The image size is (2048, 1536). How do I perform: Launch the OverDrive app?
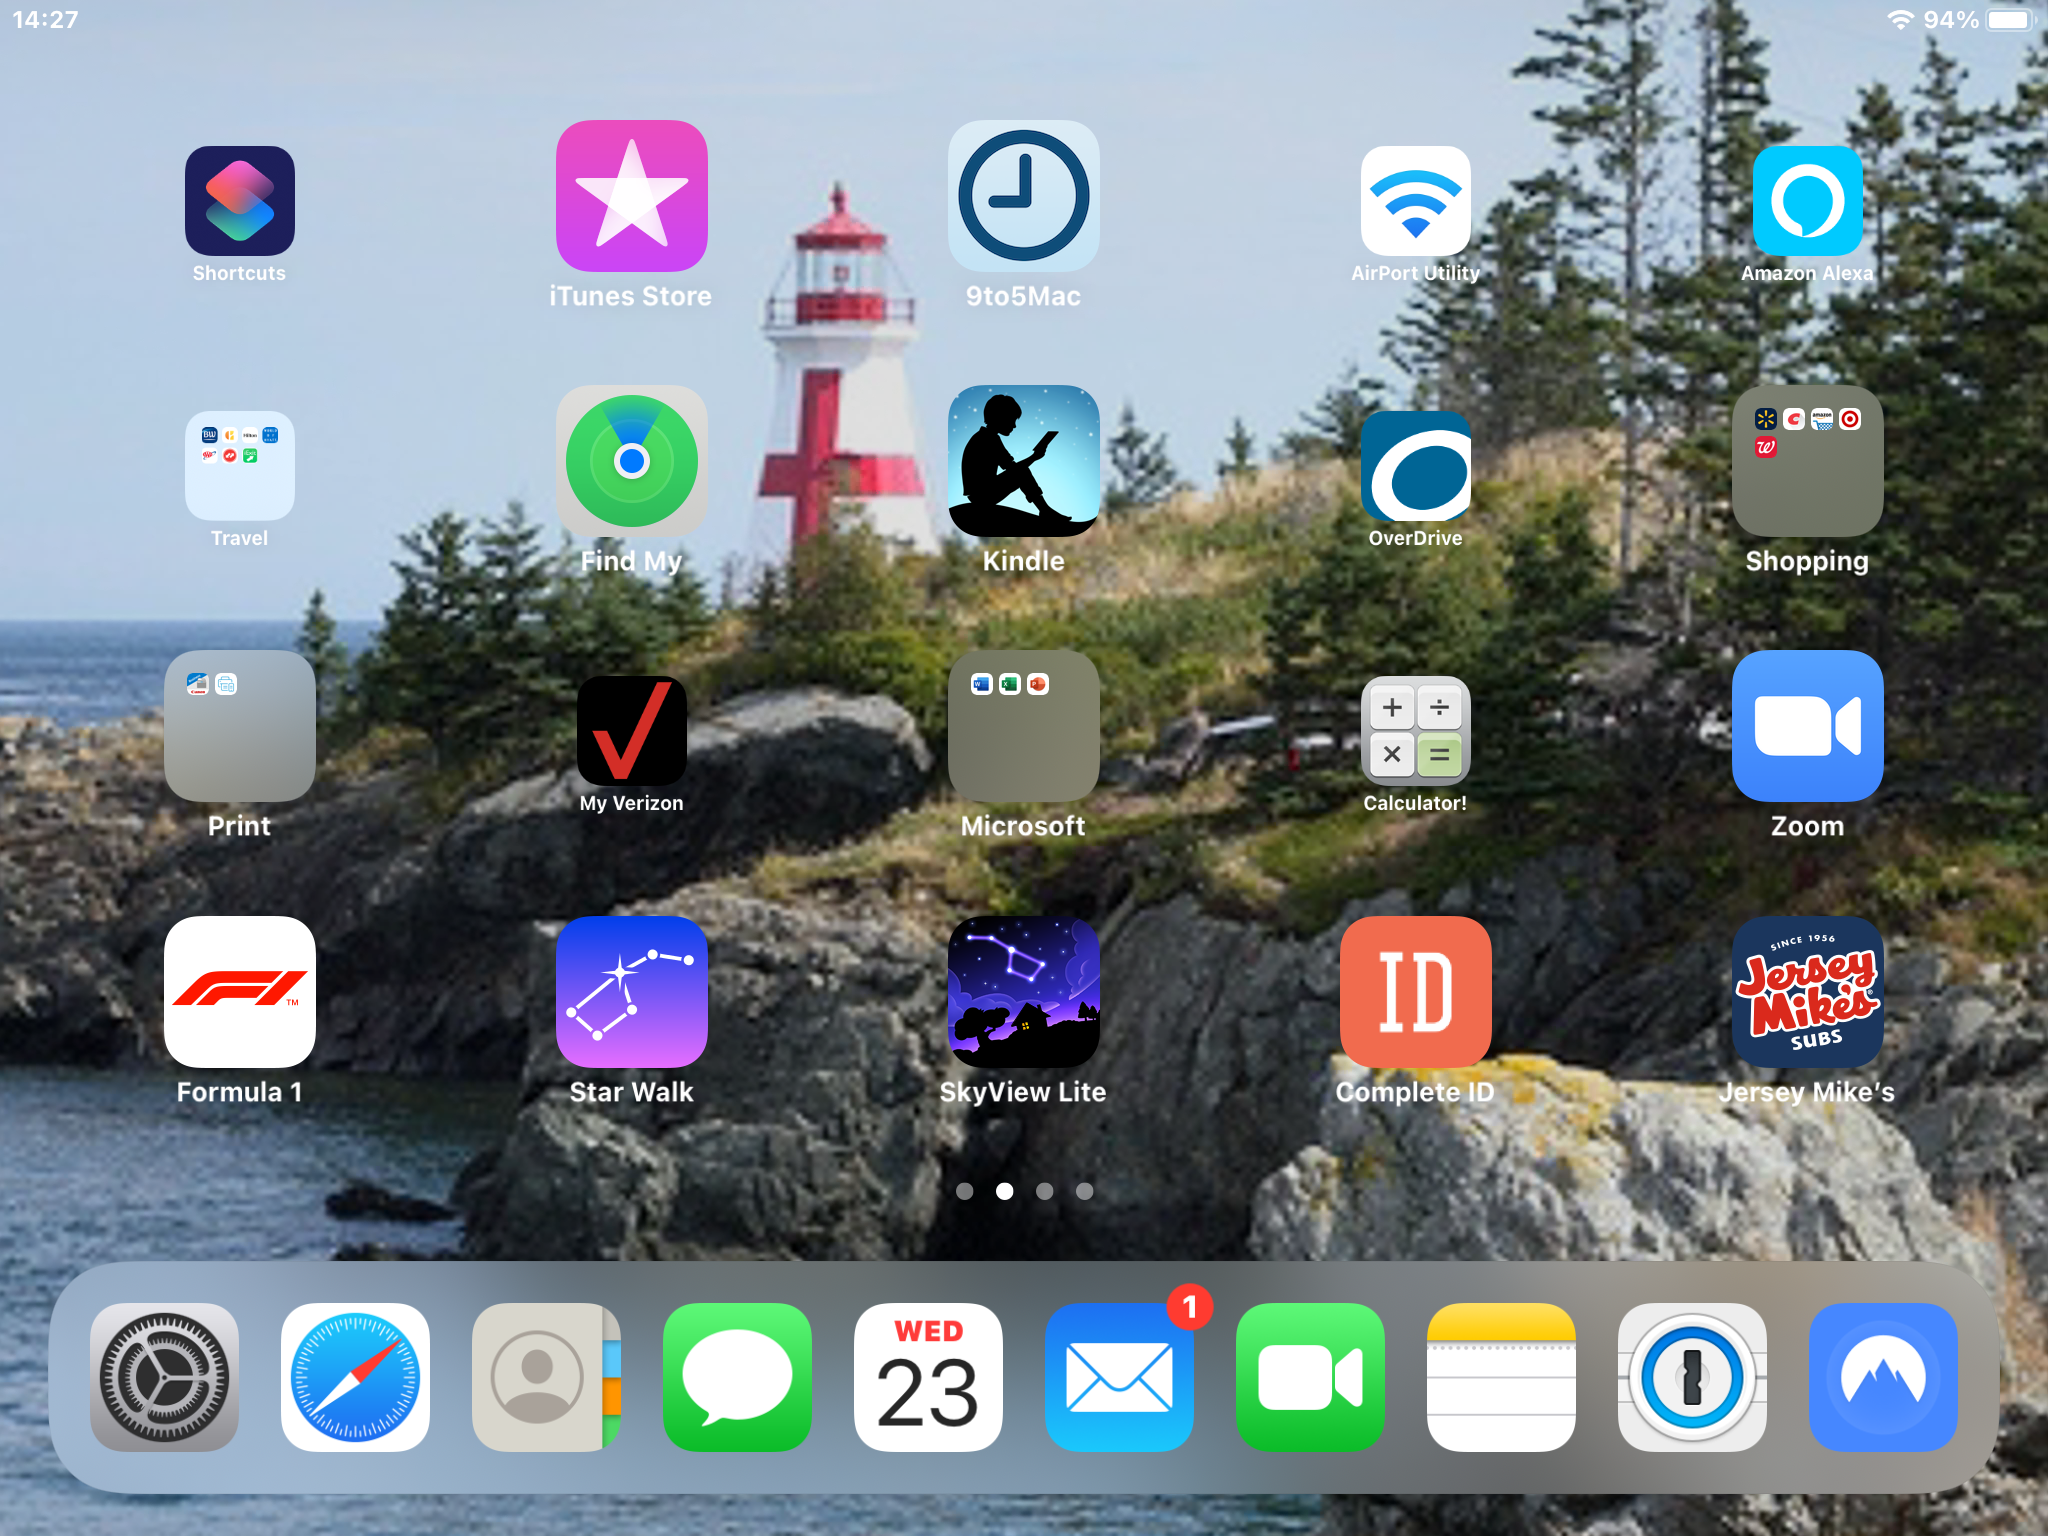tap(1415, 465)
